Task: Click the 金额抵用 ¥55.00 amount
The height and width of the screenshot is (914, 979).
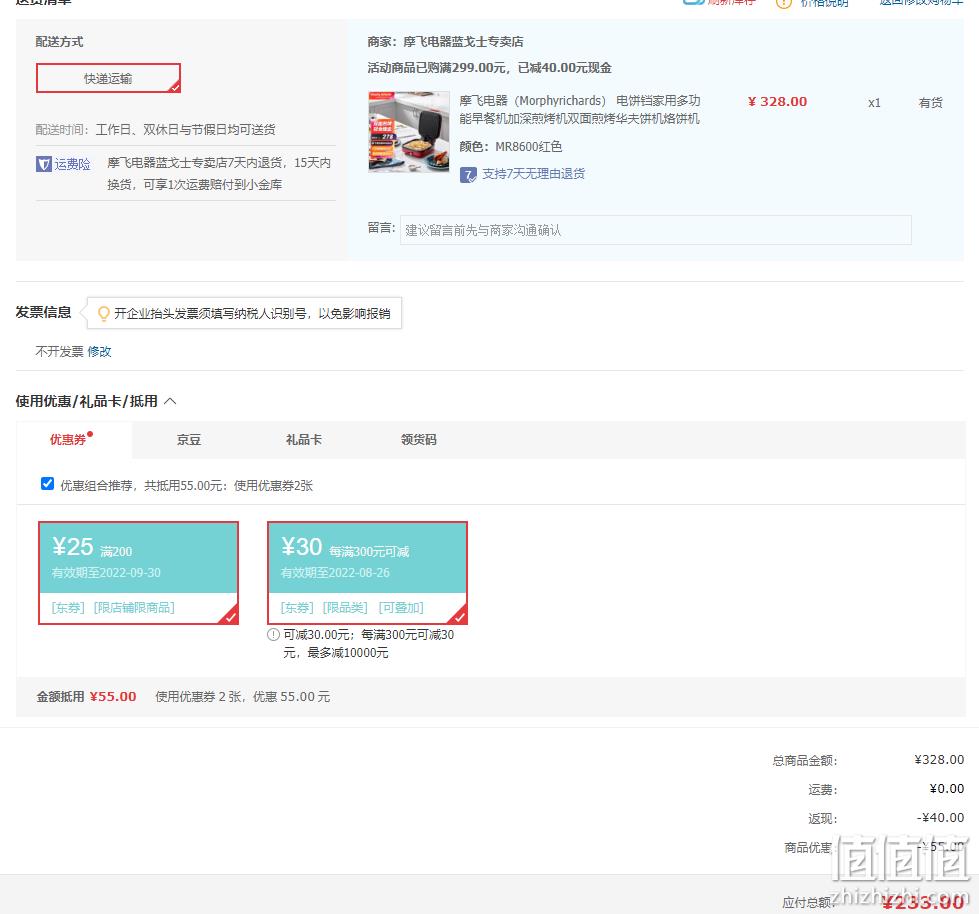Action: 113,697
